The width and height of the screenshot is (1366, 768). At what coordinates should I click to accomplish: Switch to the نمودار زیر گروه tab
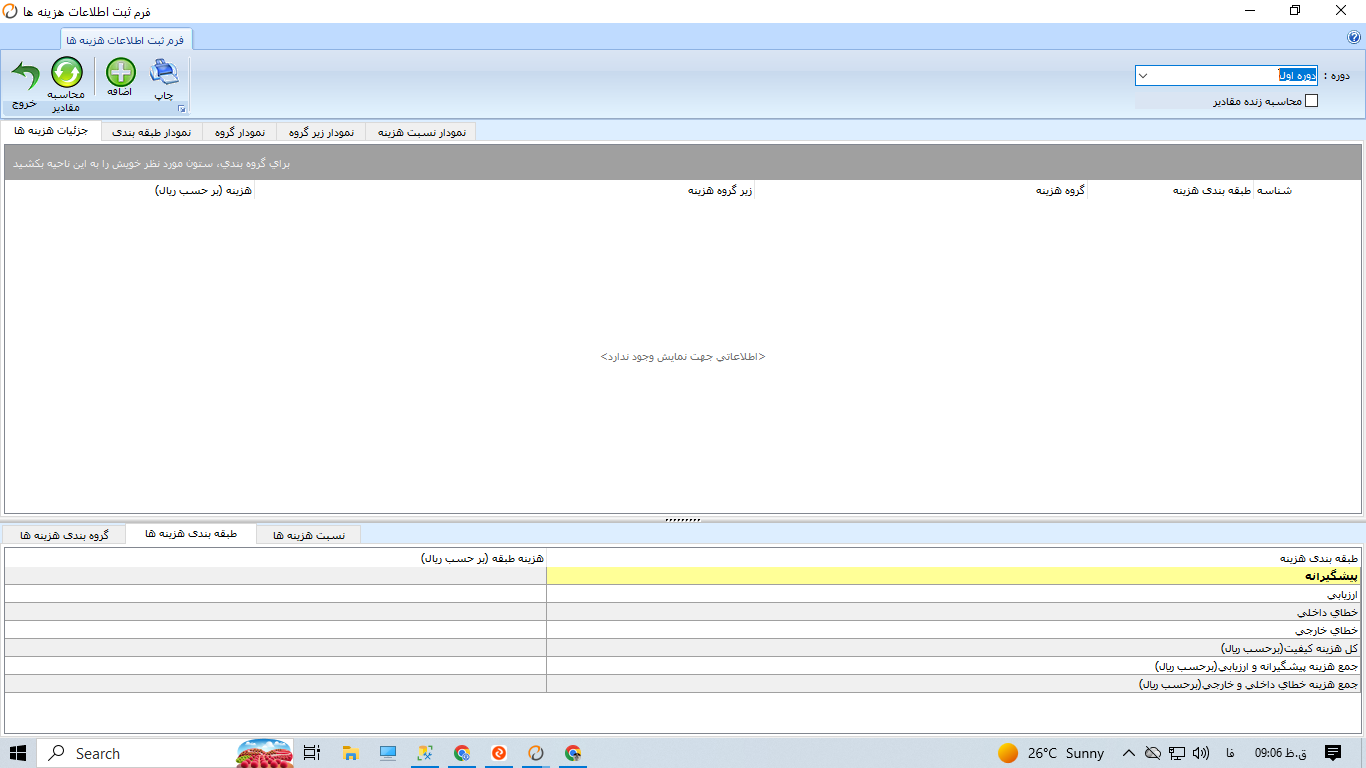[x=321, y=132]
